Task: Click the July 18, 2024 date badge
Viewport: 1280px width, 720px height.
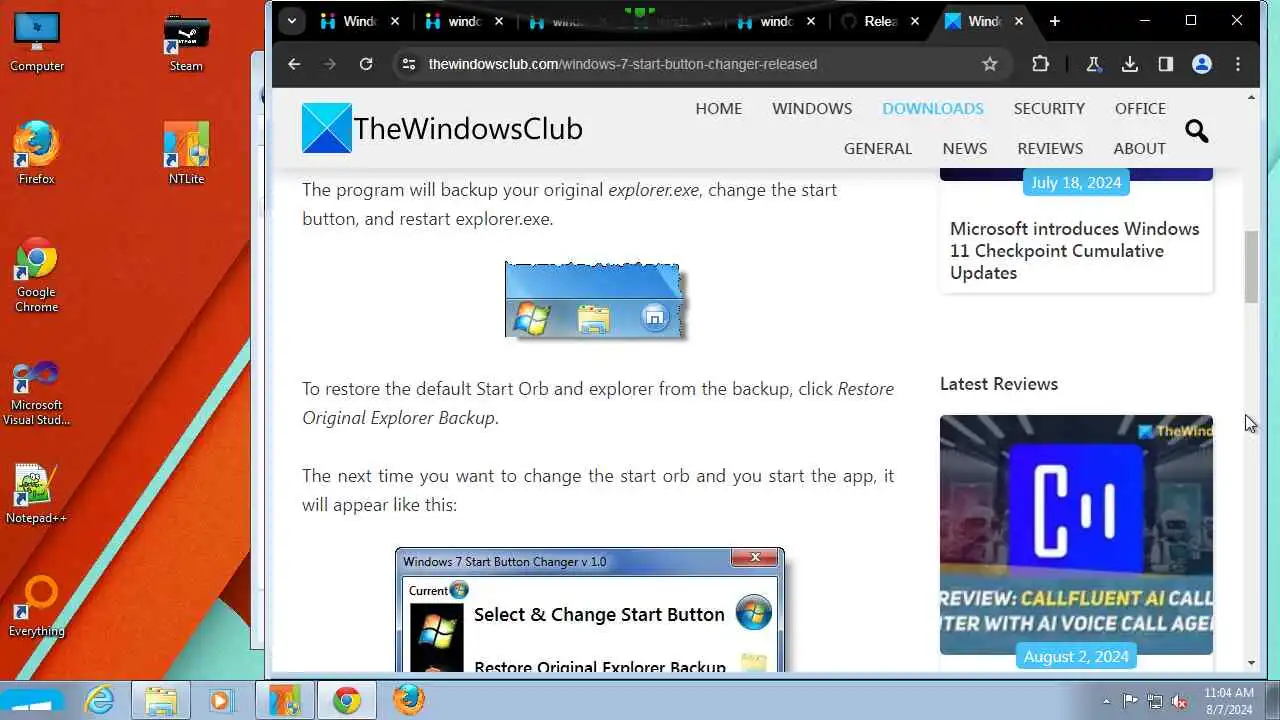Action: click(x=1076, y=182)
